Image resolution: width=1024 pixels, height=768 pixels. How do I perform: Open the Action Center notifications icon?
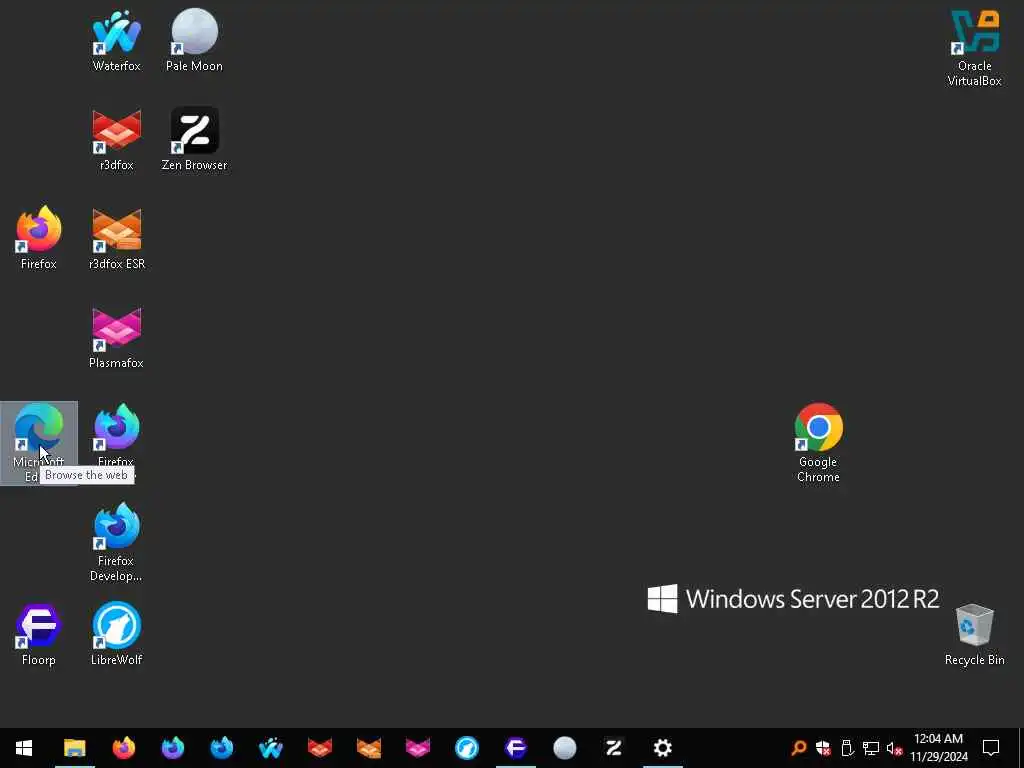click(x=991, y=748)
